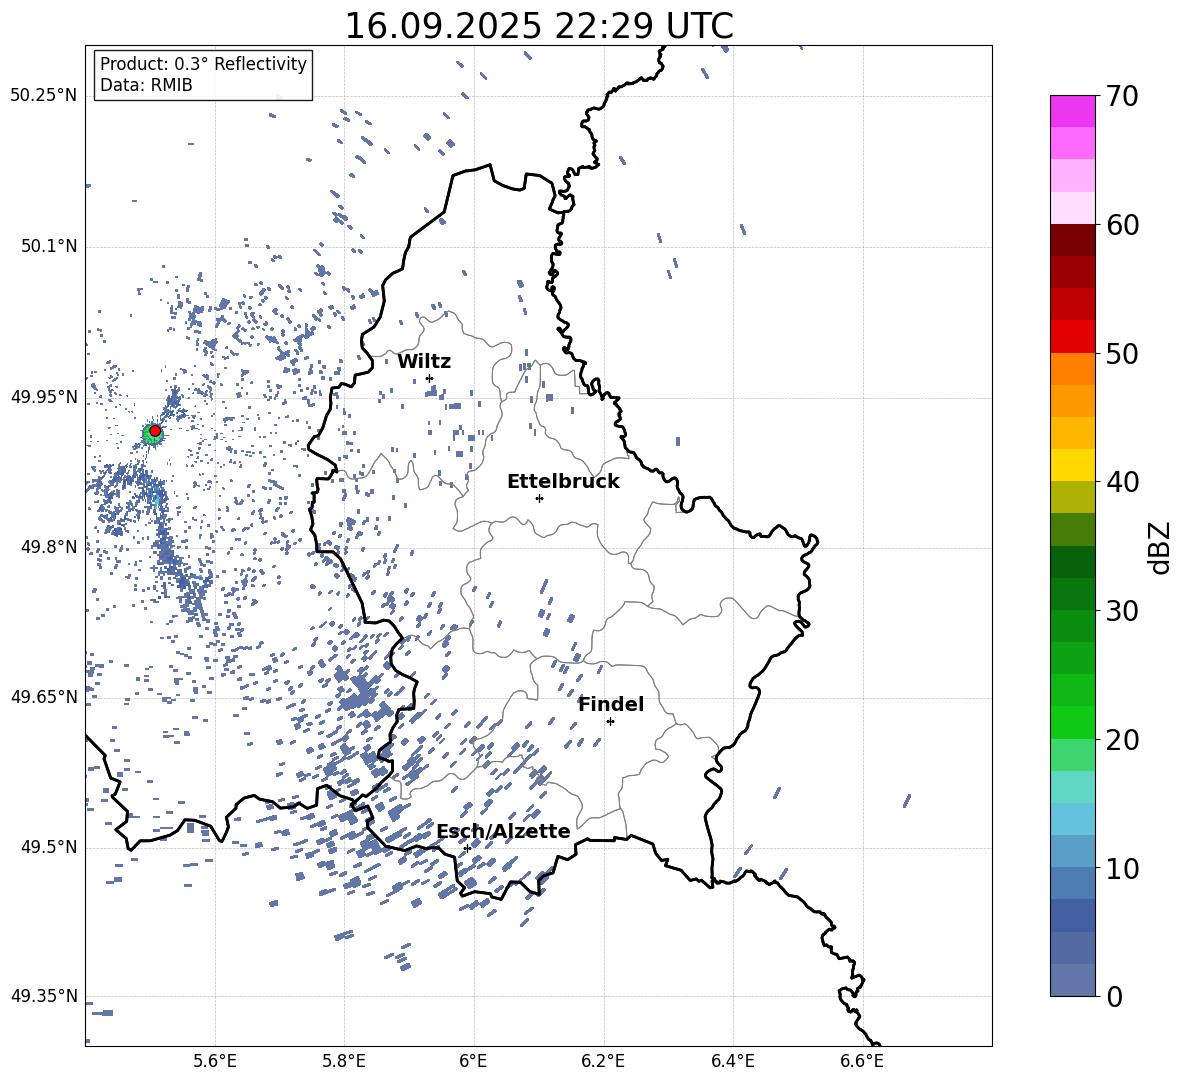Click the Wiltz cross marker
The image size is (1184, 1081).
coord(430,378)
